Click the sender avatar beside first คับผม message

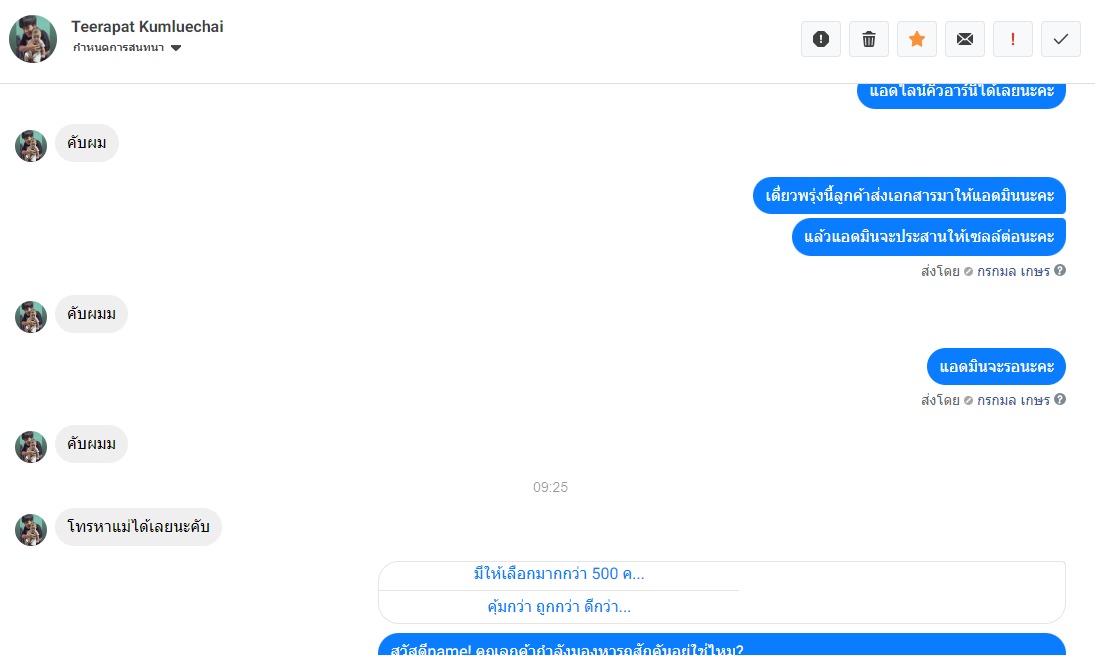(31, 146)
